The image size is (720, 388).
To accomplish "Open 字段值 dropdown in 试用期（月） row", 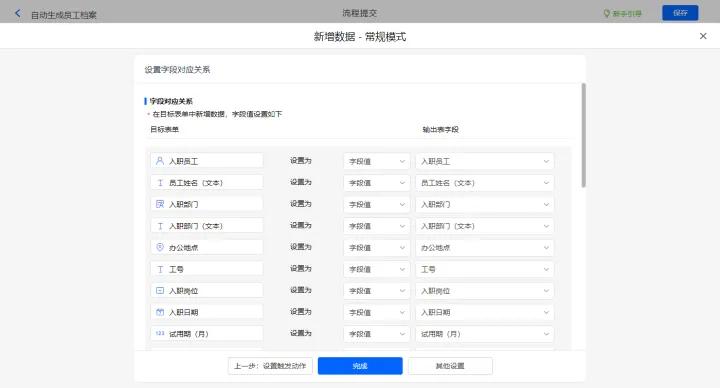I will [x=377, y=334].
